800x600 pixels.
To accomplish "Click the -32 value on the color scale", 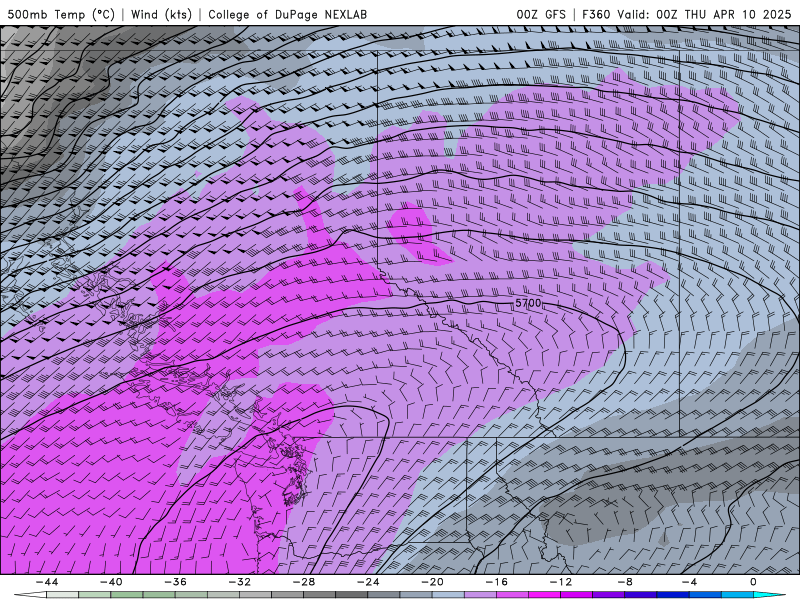I will point(239,582).
